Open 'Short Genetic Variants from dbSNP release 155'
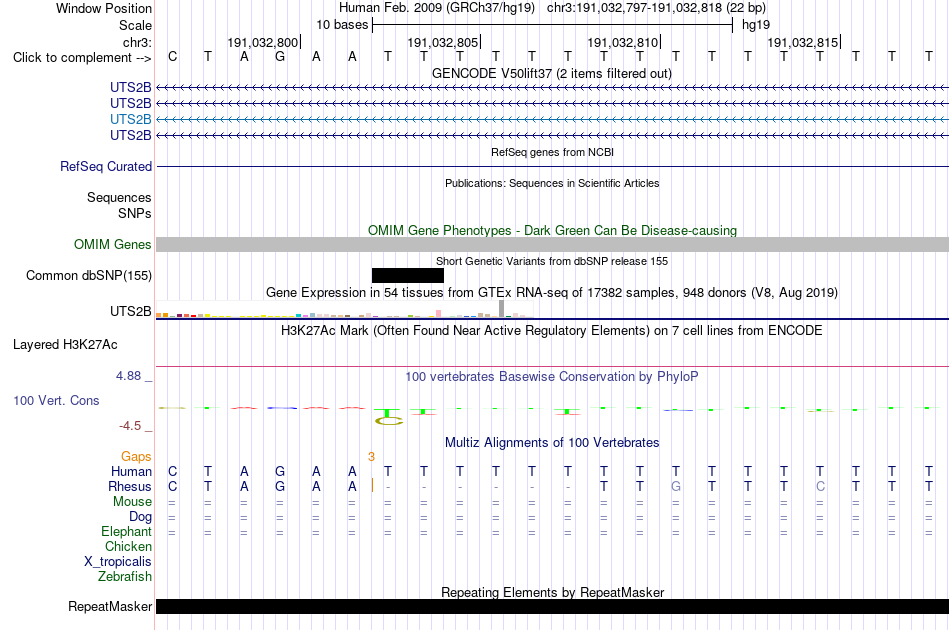 (x=552, y=261)
